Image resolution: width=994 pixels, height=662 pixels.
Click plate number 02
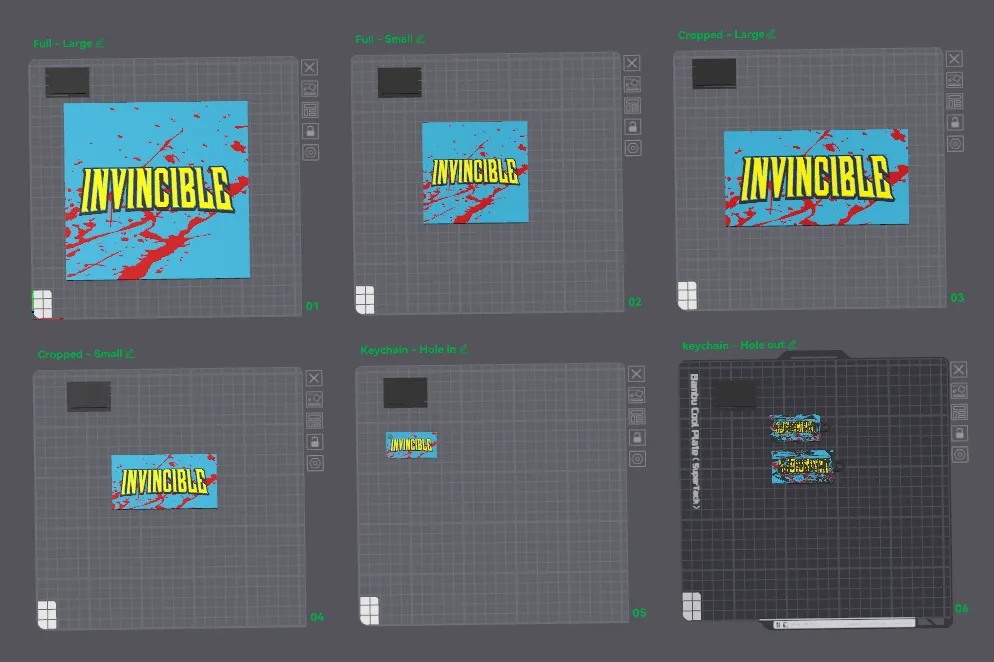[635, 302]
